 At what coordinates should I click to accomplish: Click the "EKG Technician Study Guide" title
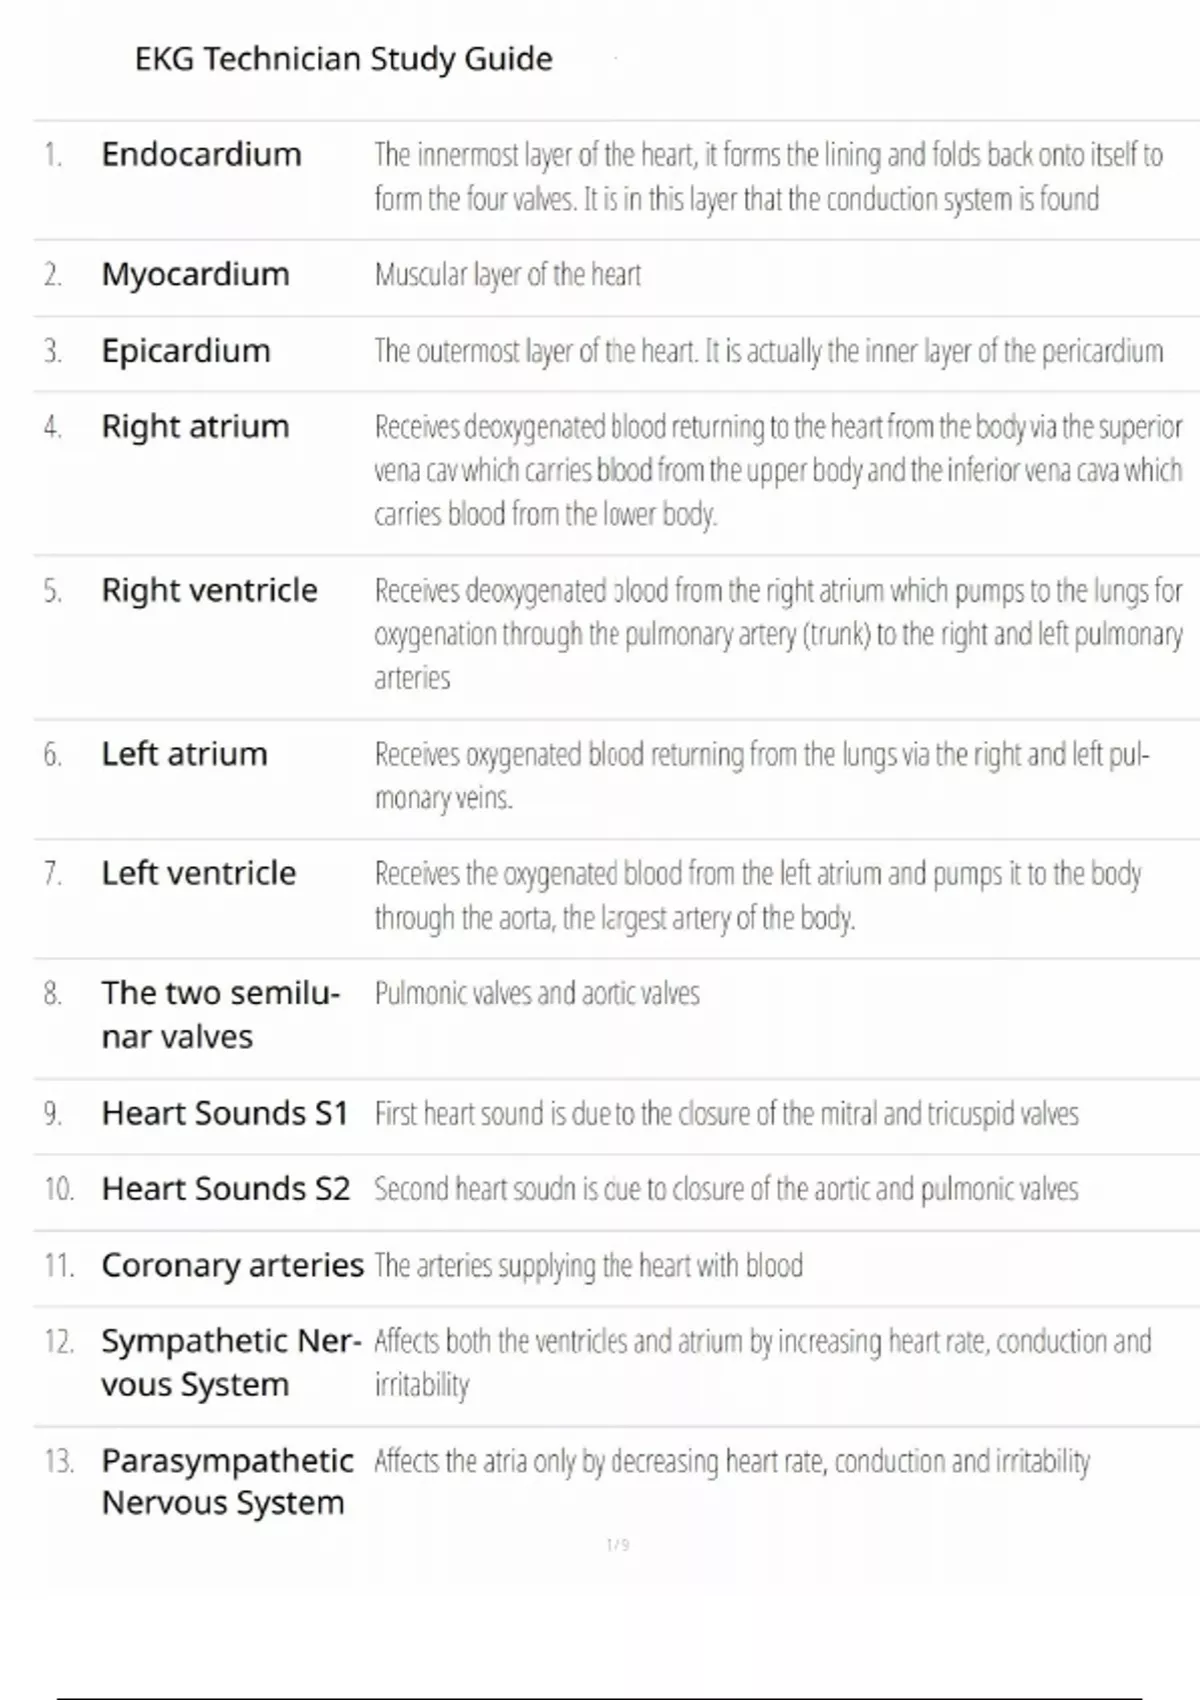point(343,59)
